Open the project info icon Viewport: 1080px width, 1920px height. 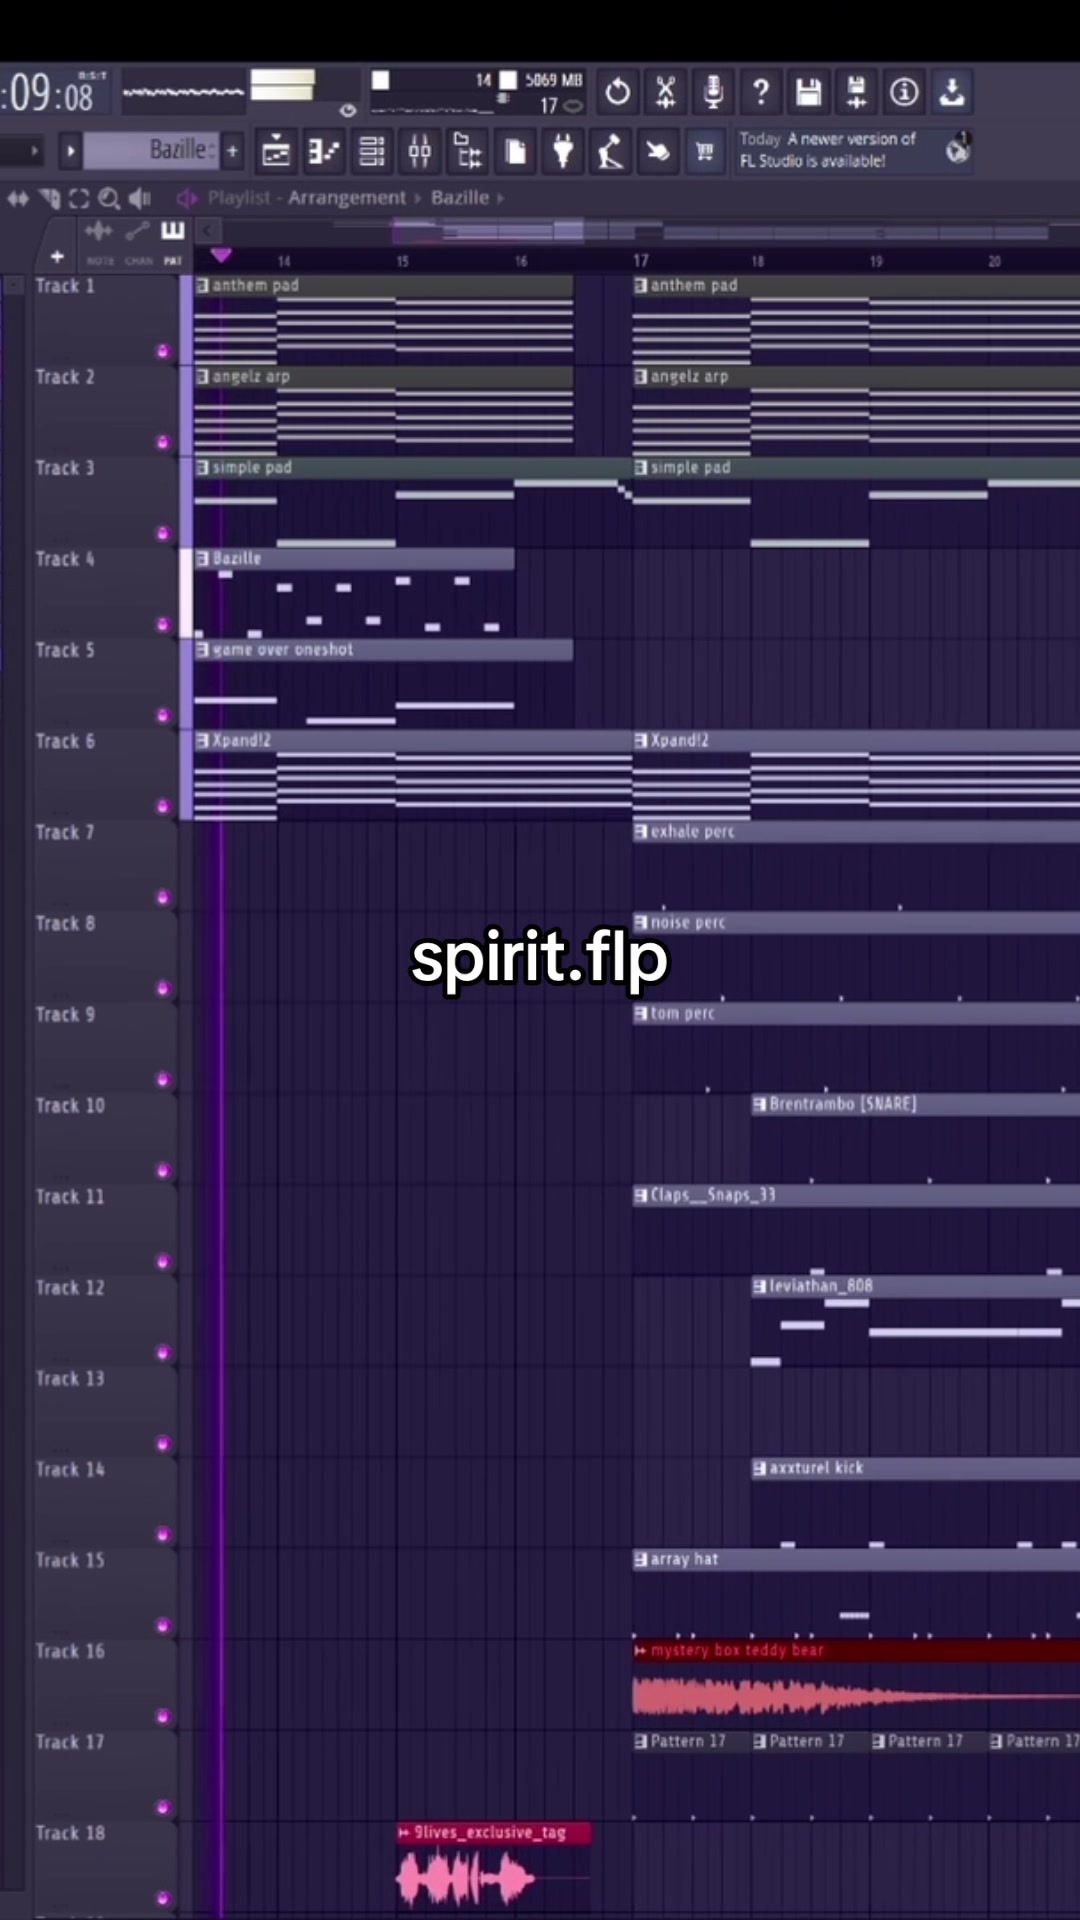point(904,92)
